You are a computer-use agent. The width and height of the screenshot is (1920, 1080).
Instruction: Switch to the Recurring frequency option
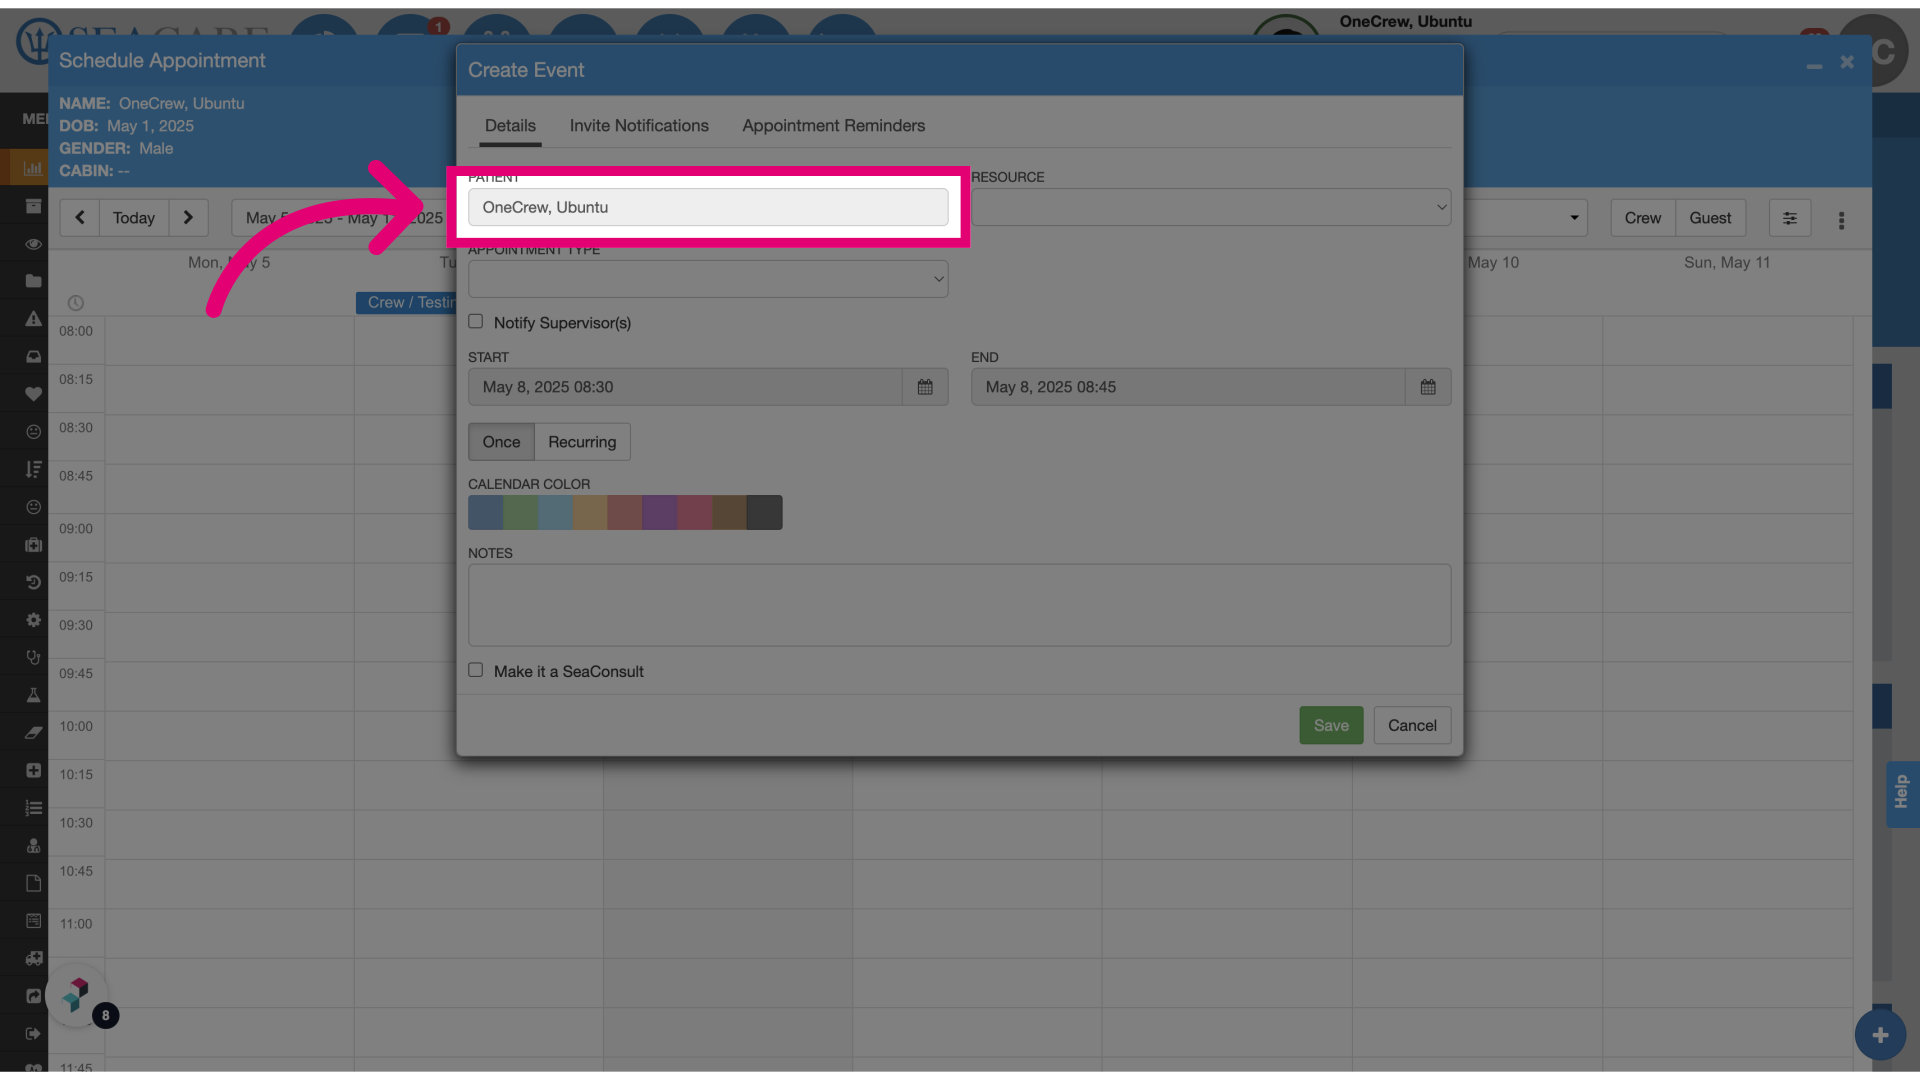(582, 442)
